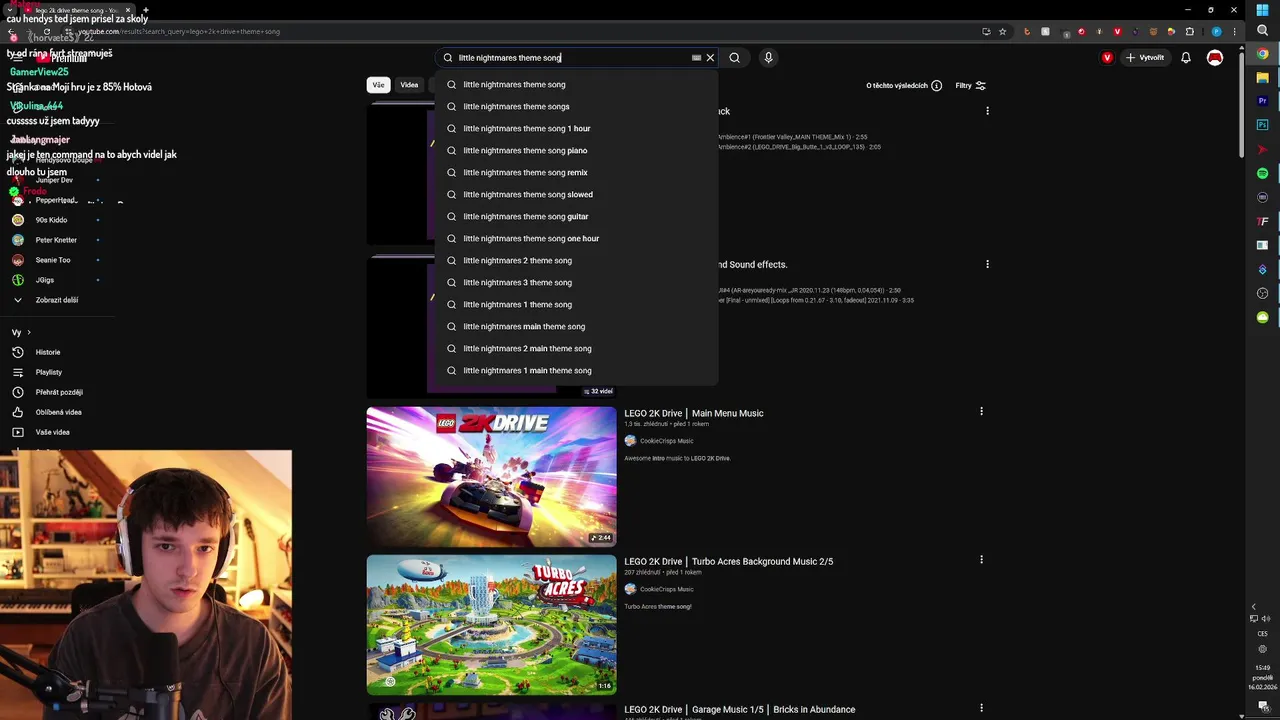The width and height of the screenshot is (1280, 720).
Task: Choose suggestion 'little nightmares 3 theme song'
Action: tap(577, 282)
